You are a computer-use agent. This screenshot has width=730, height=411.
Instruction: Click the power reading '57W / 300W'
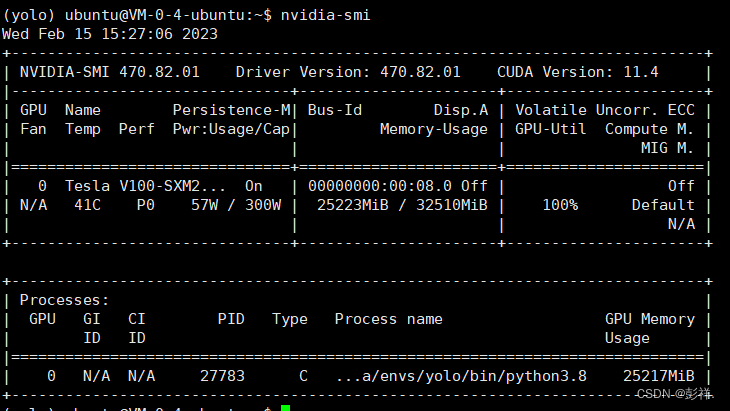(236, 205)
